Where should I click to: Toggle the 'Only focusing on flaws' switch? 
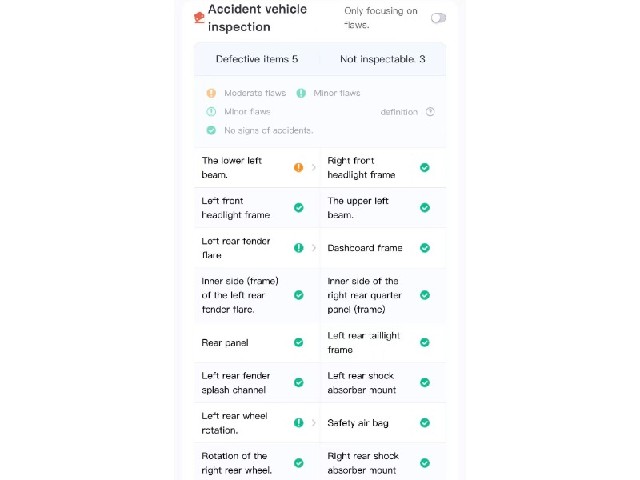click(438, 18)
